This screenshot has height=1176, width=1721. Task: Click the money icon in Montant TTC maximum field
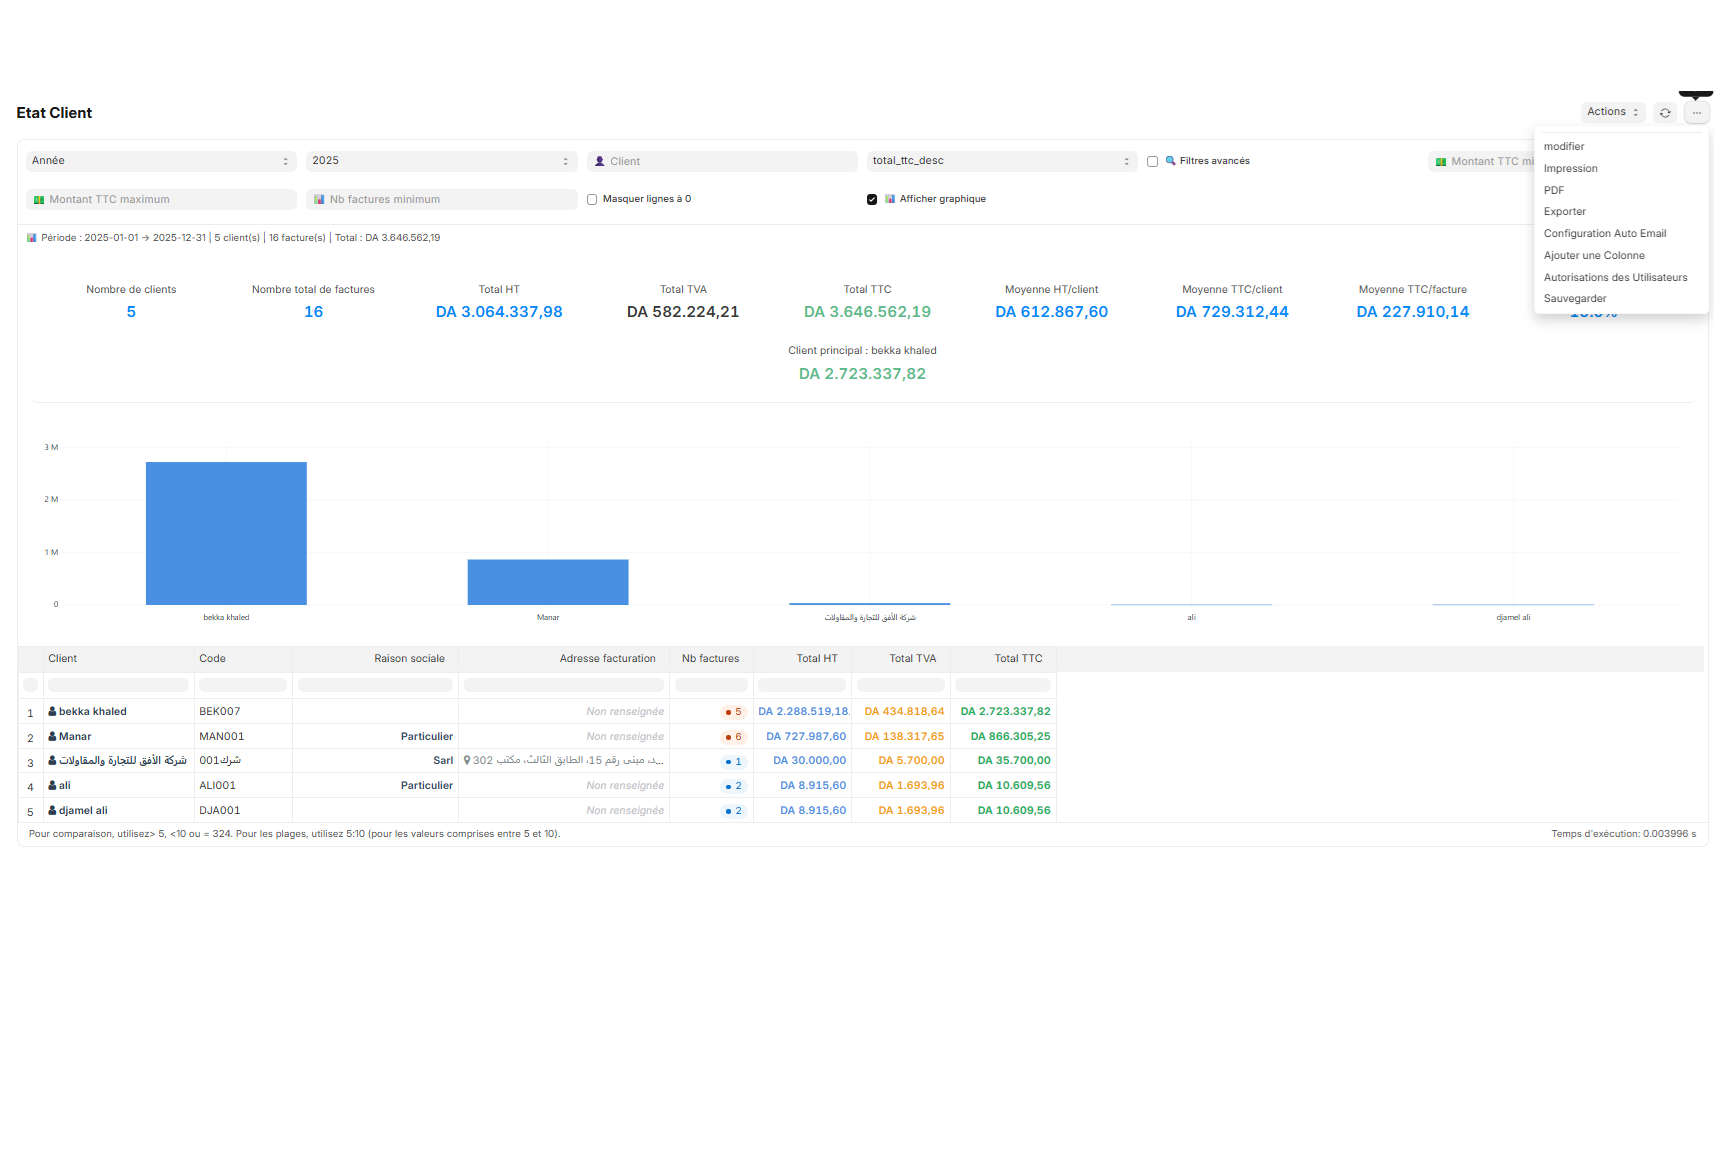(39, 199)
